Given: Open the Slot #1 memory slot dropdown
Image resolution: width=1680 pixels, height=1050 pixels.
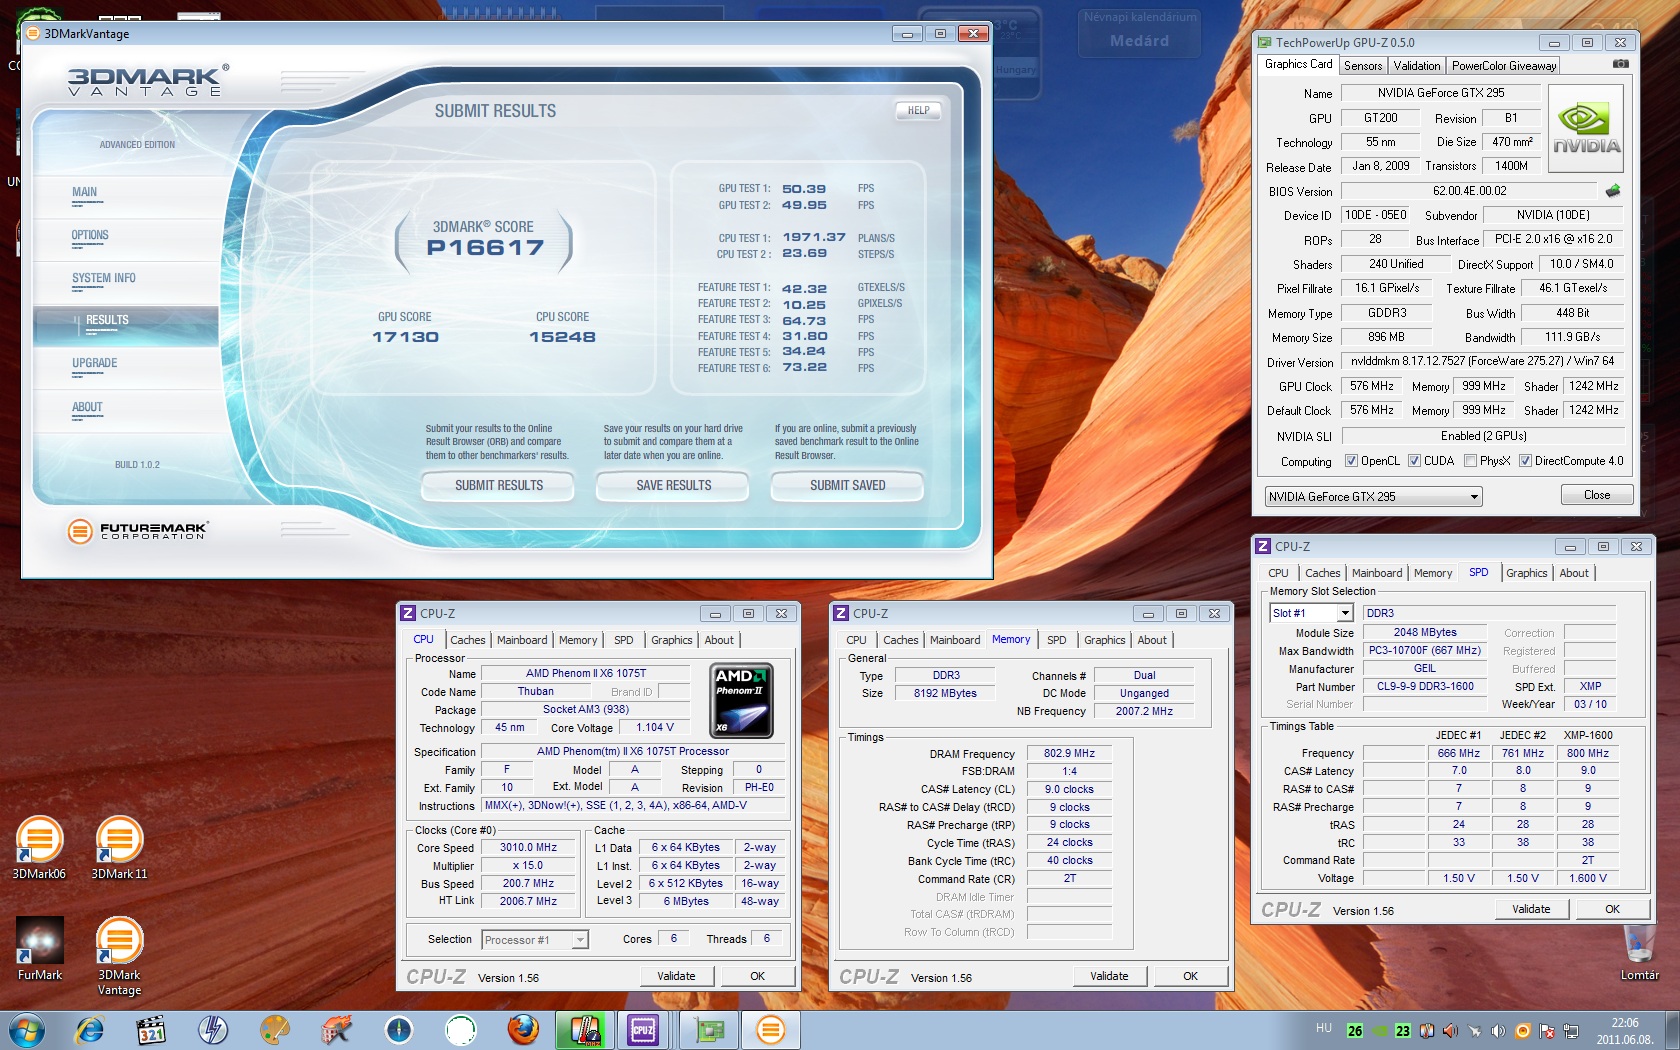Looking at the screenshot, I should click(x=1345, y=613).
